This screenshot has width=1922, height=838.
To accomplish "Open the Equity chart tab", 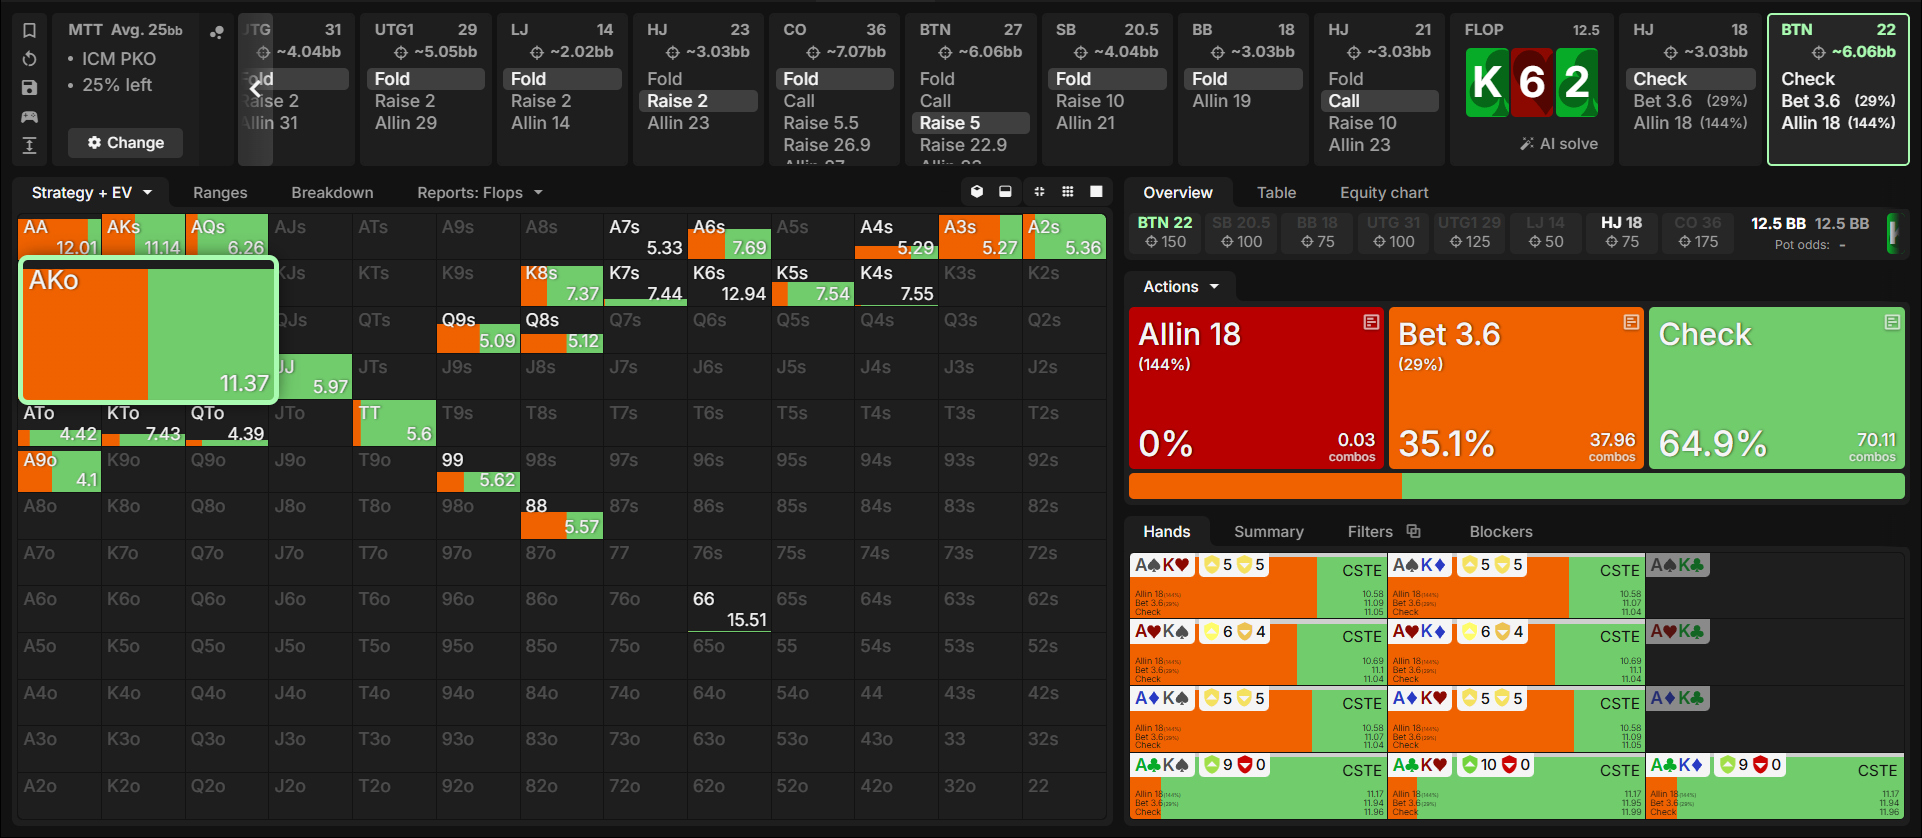I will click(x=1384, y=193).
